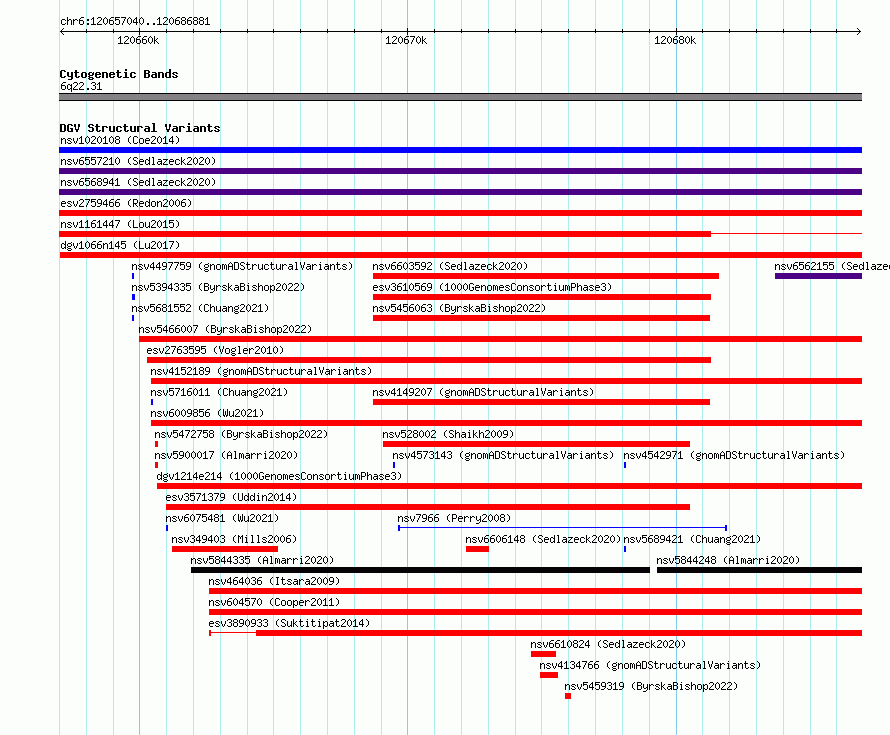This screenshot has height=735, width=890.
Task: Click esv3890933 (Suktitipat2014) label
Action: coord(289,623)
